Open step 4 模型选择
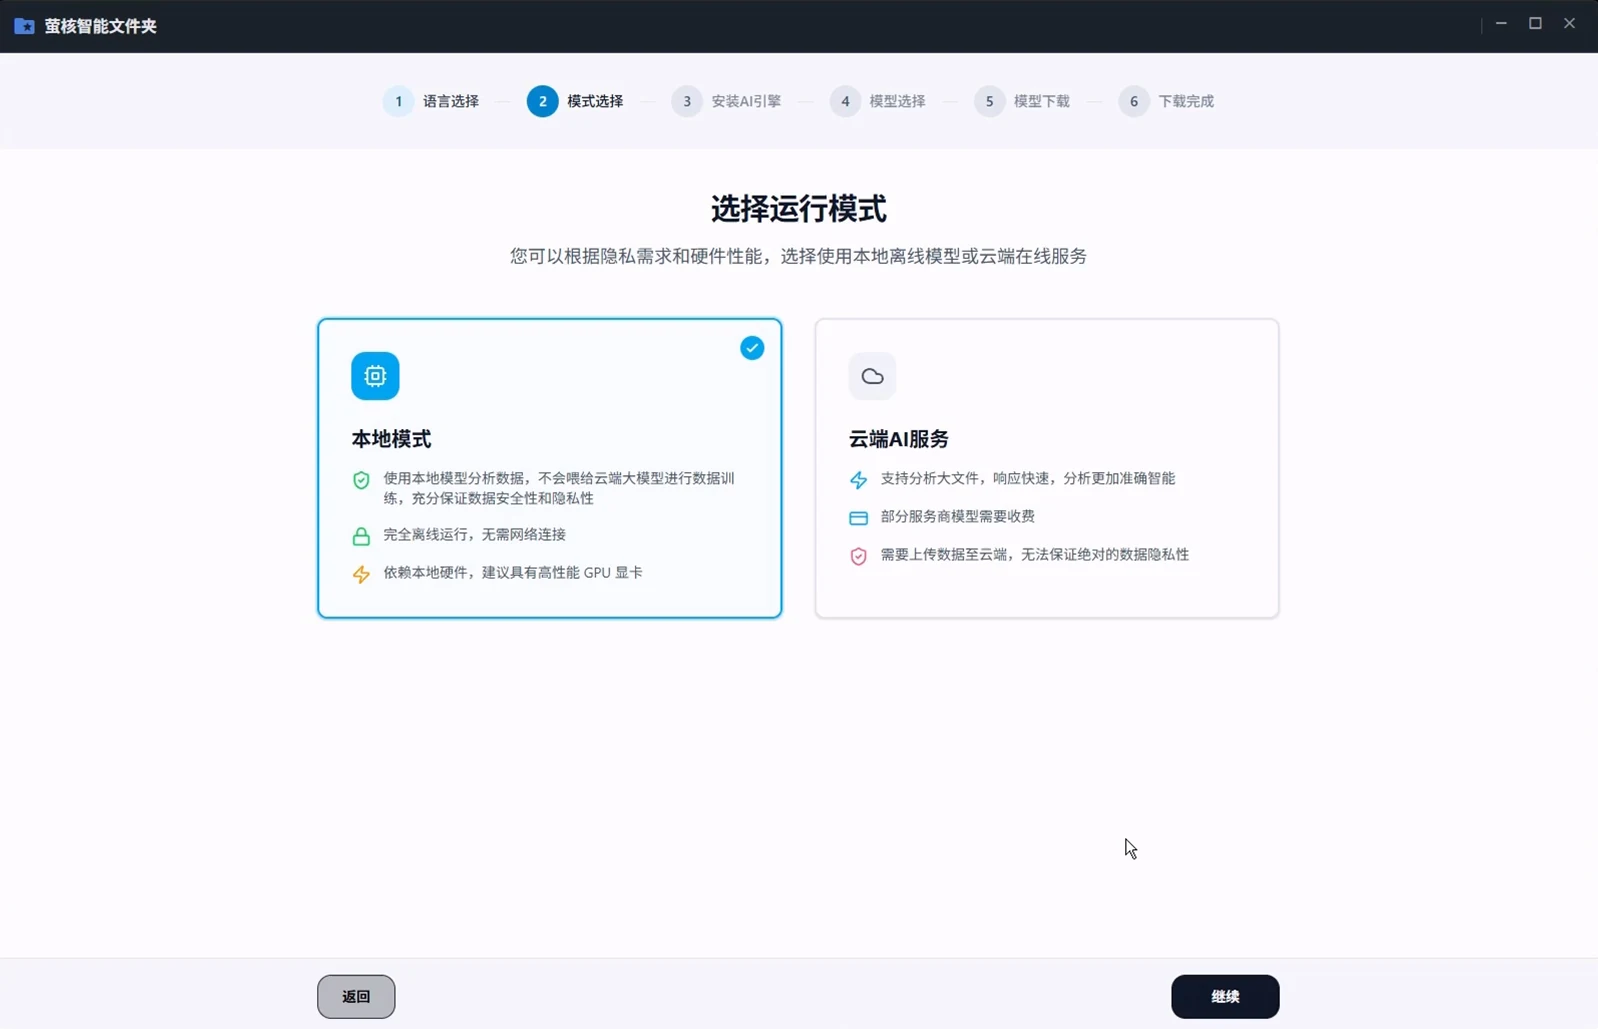The image size is (1598, 1029). tap(878, 101)
